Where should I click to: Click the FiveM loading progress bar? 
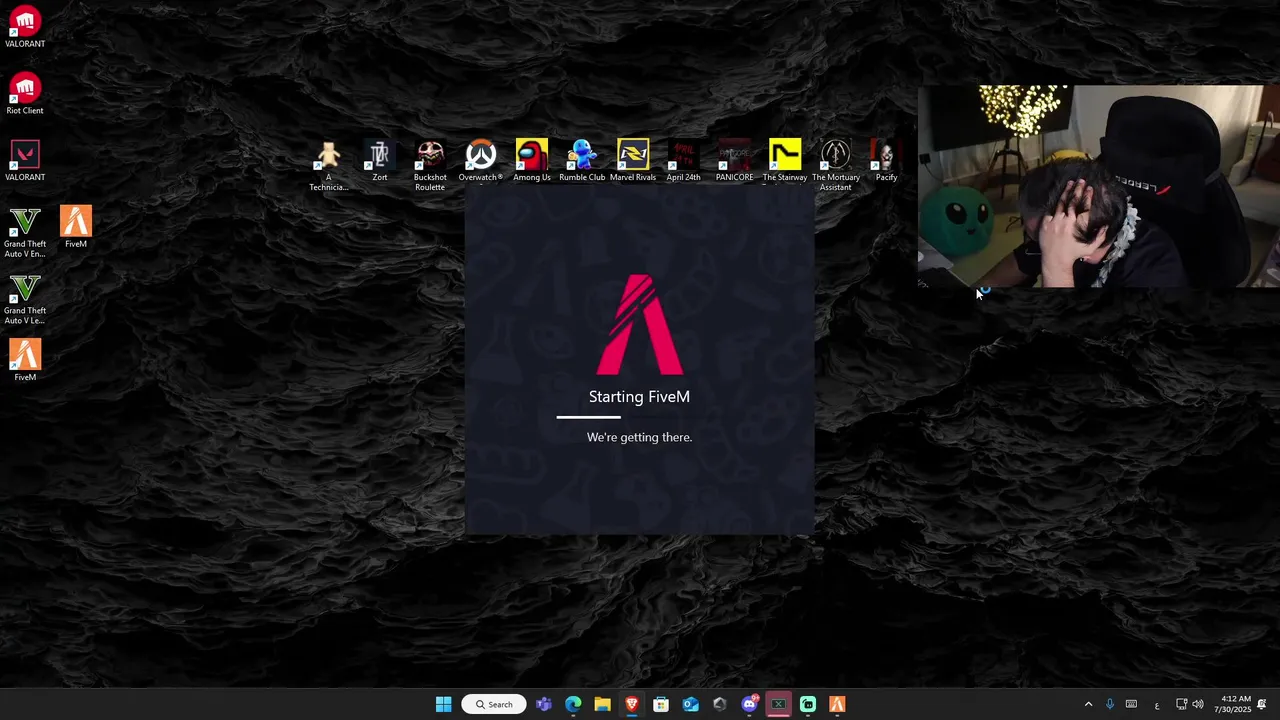tap(639, 417)
